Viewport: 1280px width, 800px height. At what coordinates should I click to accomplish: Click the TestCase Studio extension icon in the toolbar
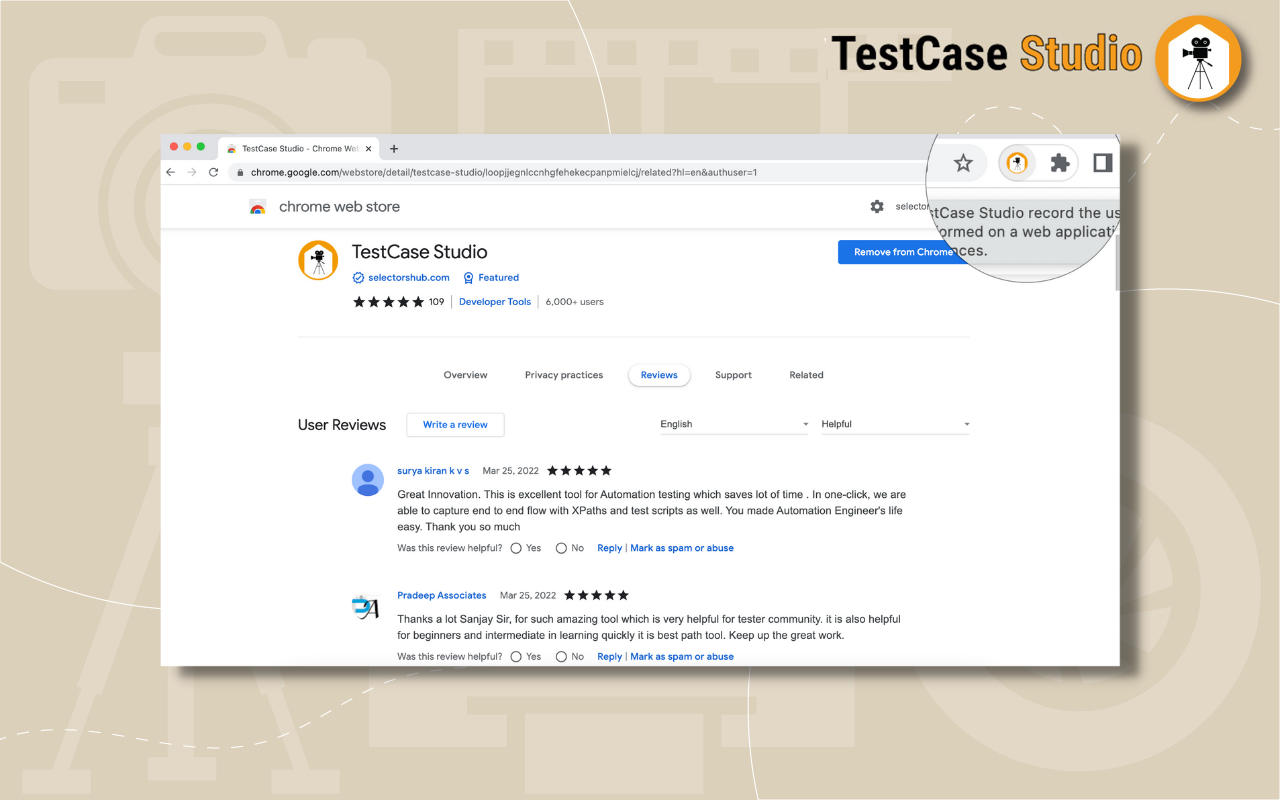pyautogui.click(x=1016, y=162)
